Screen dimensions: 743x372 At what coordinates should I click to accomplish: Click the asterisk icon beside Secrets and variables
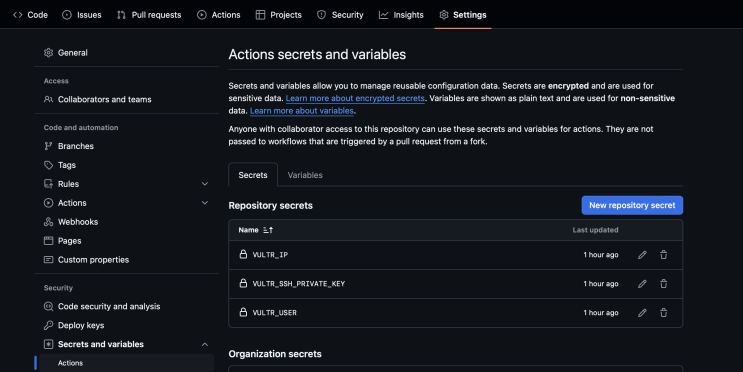pyautogui.click(x=48, y=345)
